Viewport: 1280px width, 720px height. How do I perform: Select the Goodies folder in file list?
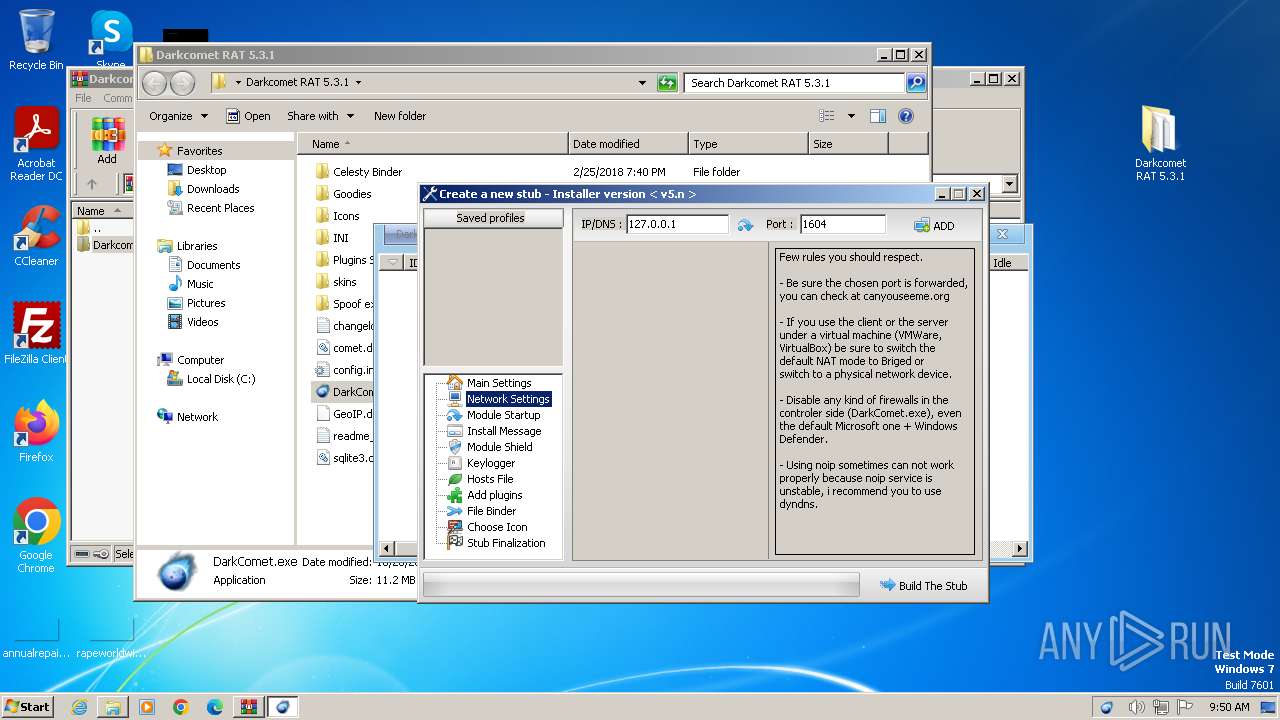(x=352, y=194)
